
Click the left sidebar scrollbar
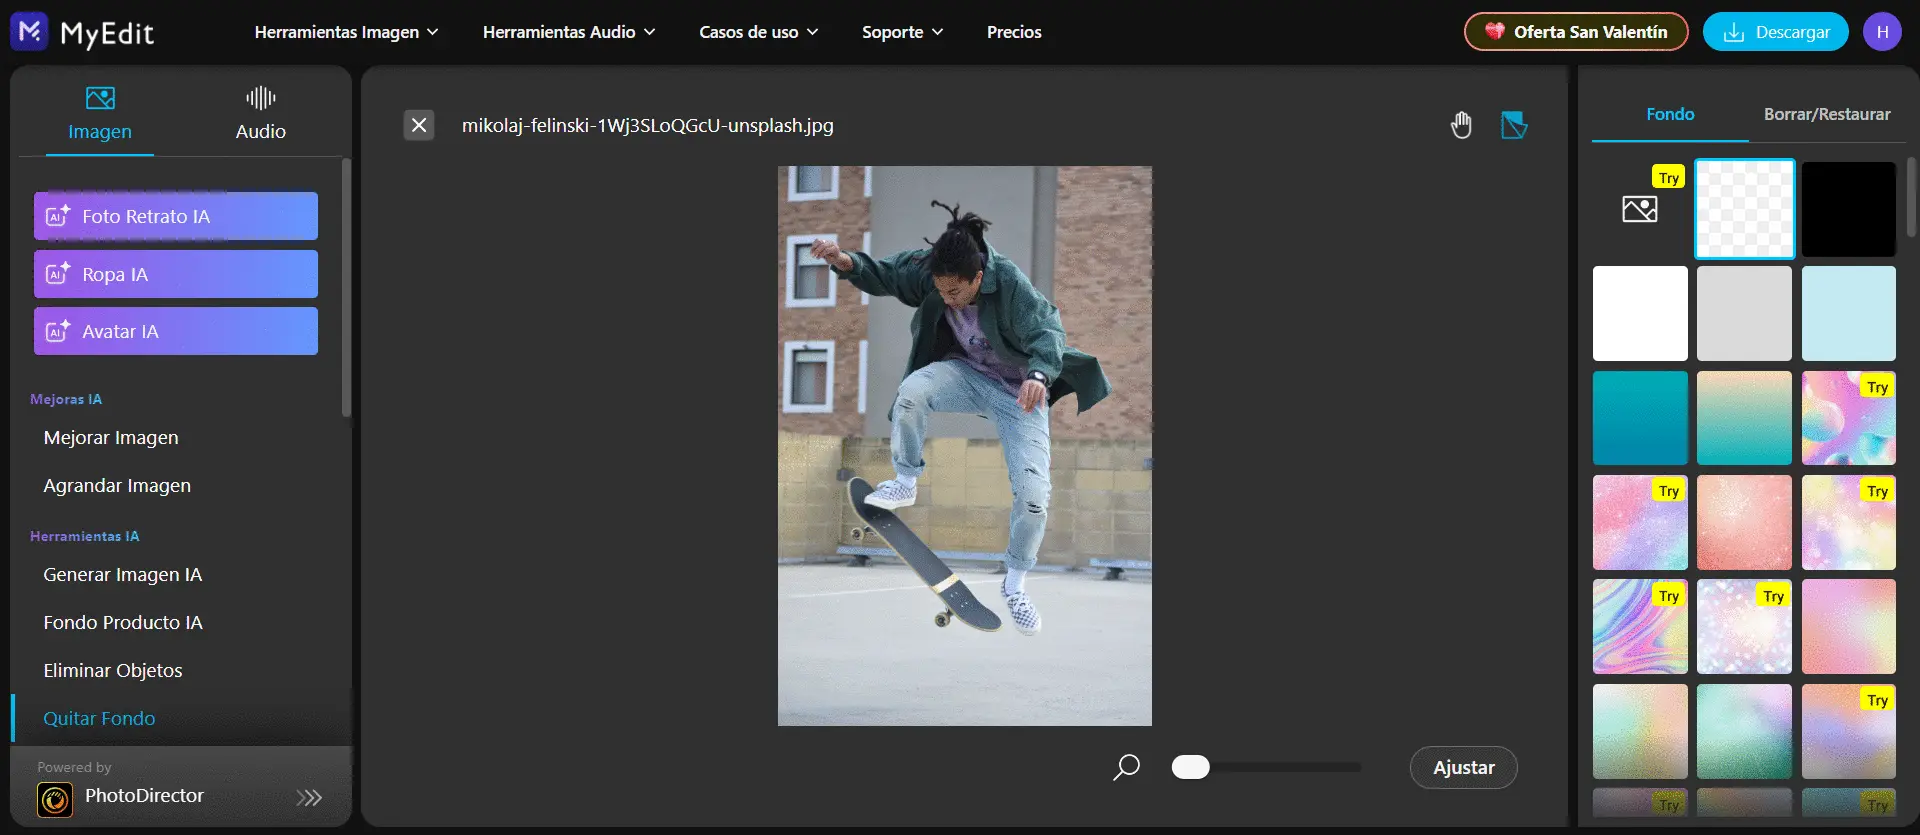click(x=346, y=288)
